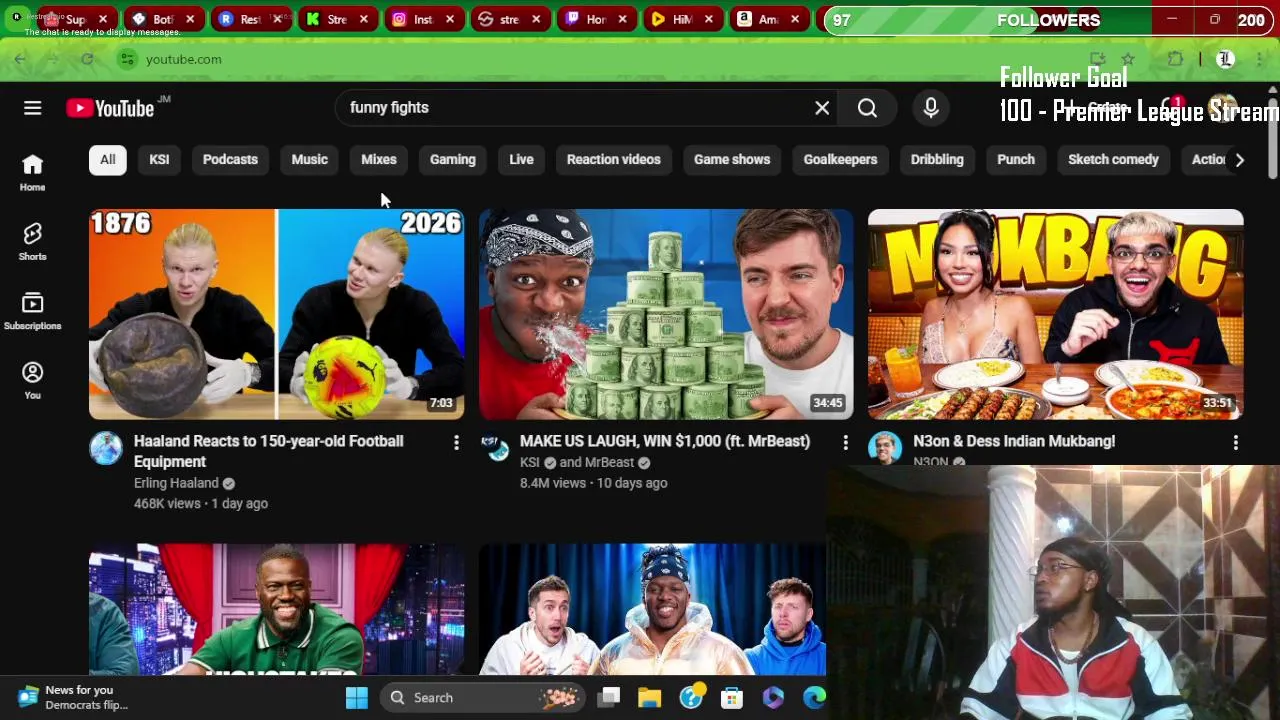Select the Reaction videos chip
The width and height of the screenshot is (1280, 720).
(614, 159)
